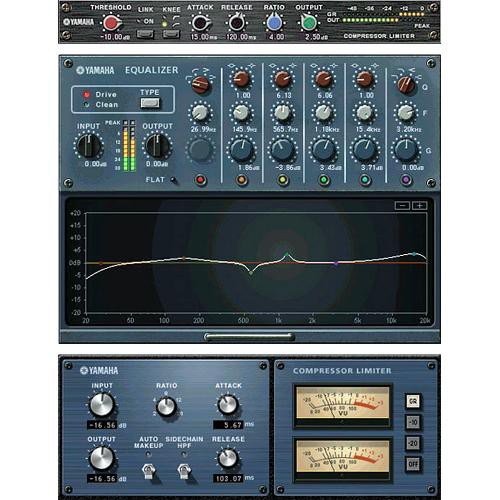Click the frequency knob set to 3.20 kHz
Image resolution: width=500 pixels, height=500 pixels.
coord(406,113)
